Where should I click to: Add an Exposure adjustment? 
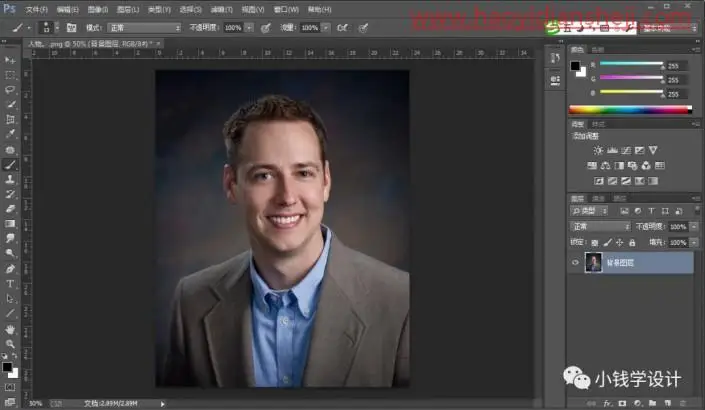(639, 150)
